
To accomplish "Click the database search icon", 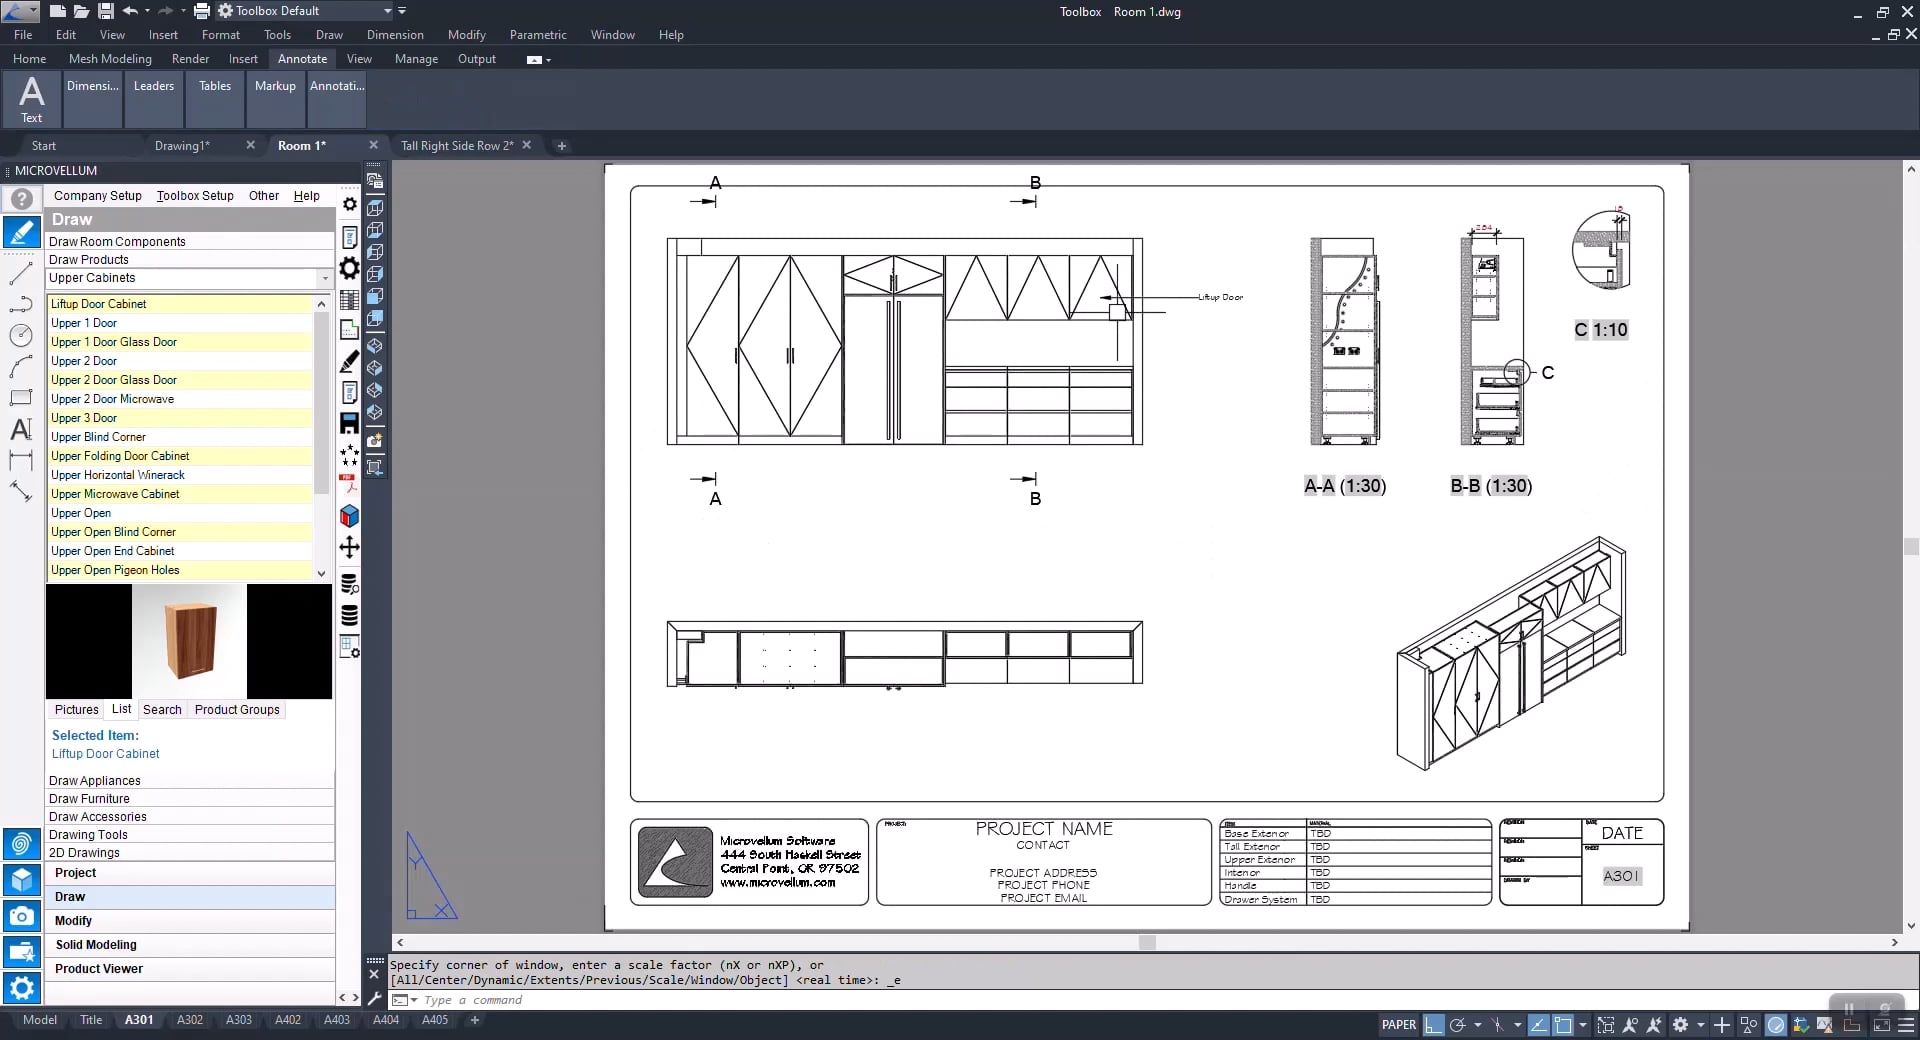I will [x=349, y=584].
